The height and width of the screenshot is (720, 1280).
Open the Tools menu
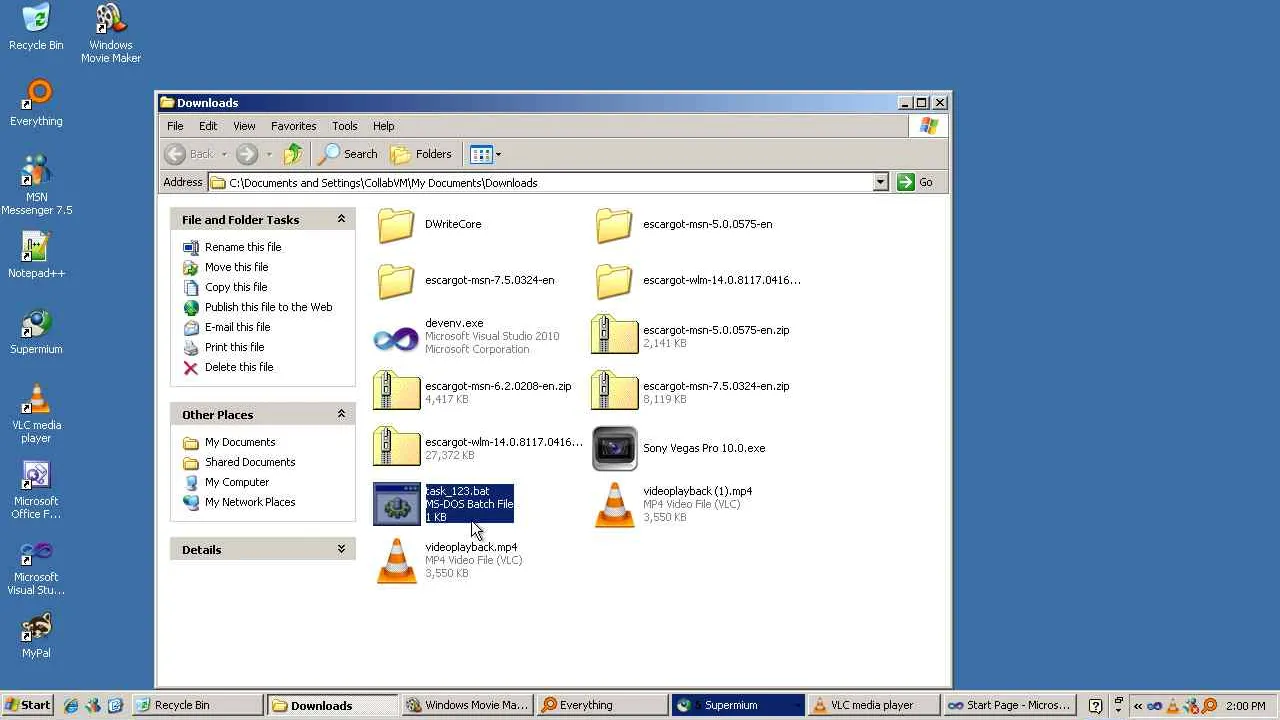tap(345, 126)
